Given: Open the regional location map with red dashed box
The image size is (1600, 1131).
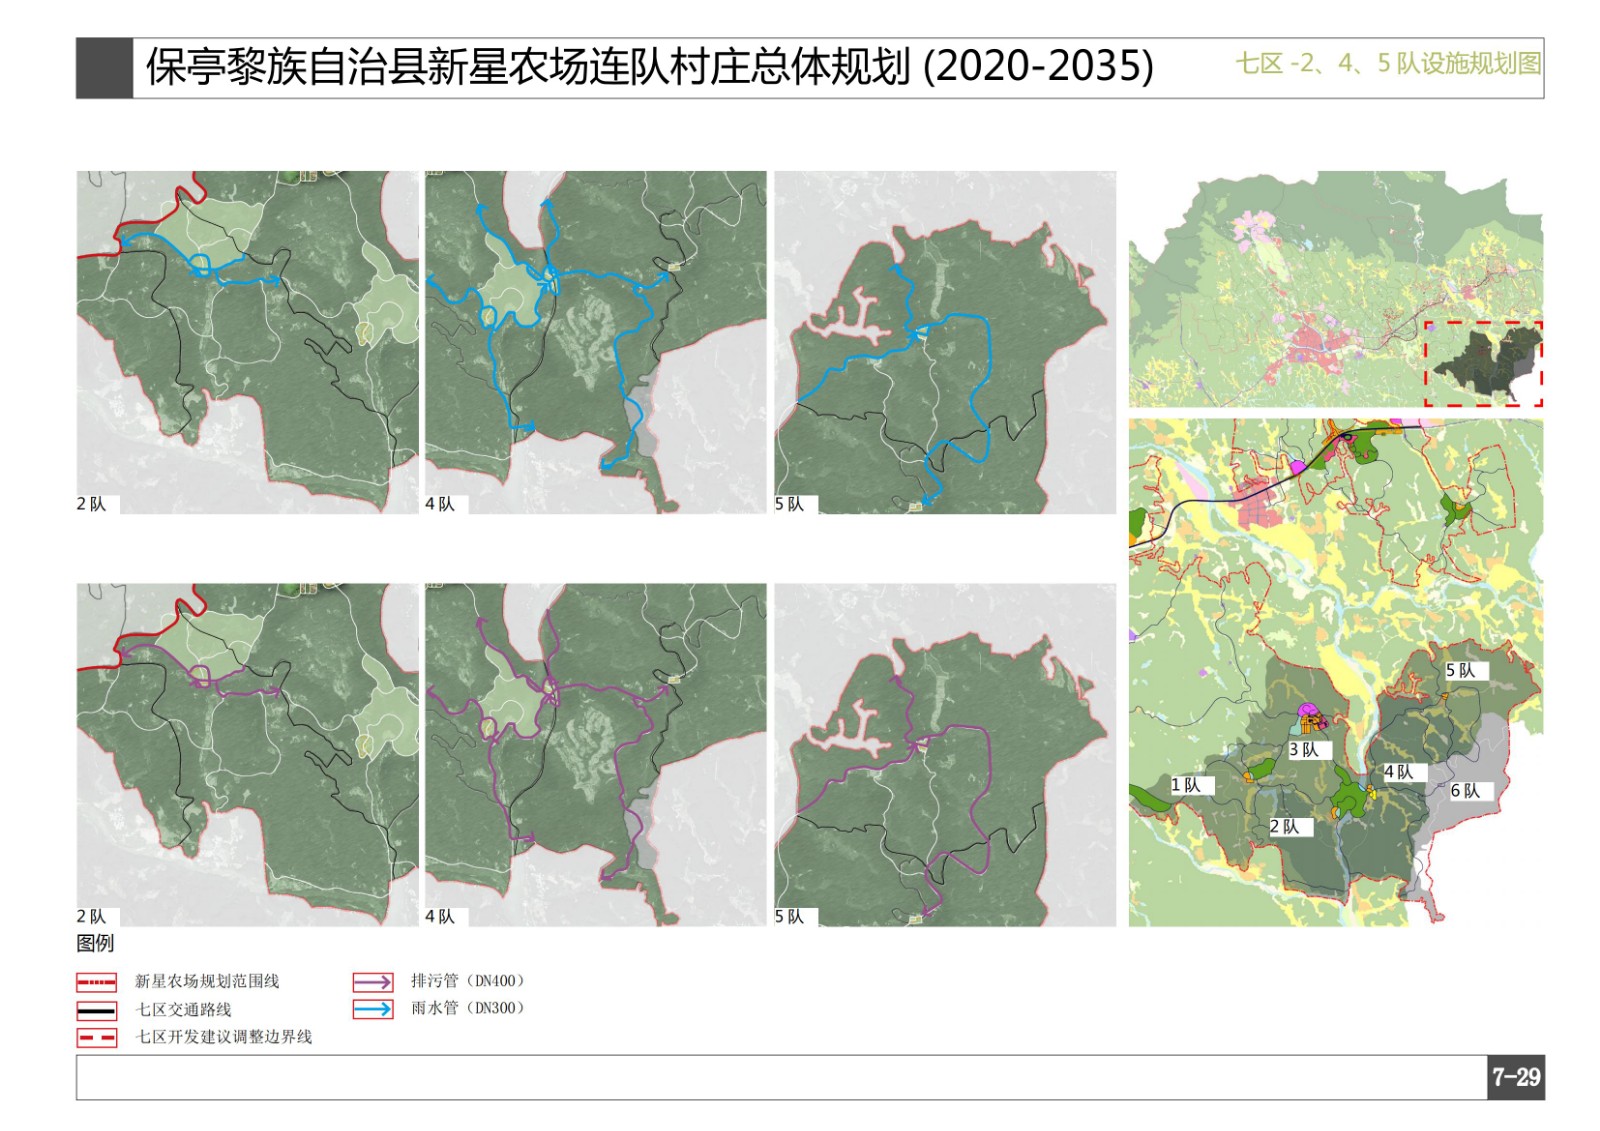Looking at the screenshot, I should (x=1336, y=289).
